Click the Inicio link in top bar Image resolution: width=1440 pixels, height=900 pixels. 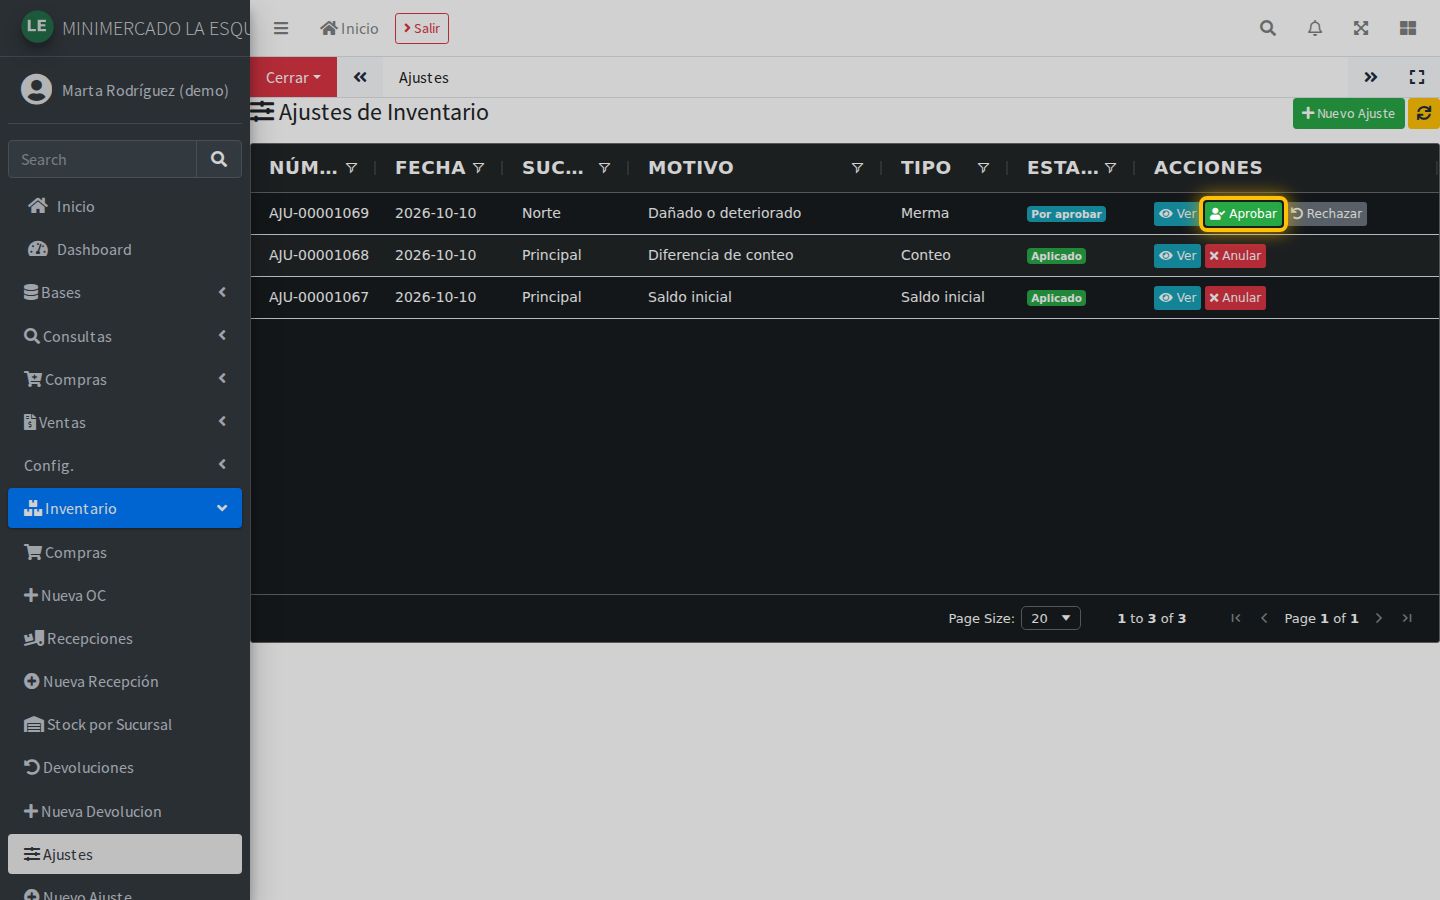click(349, 28)
